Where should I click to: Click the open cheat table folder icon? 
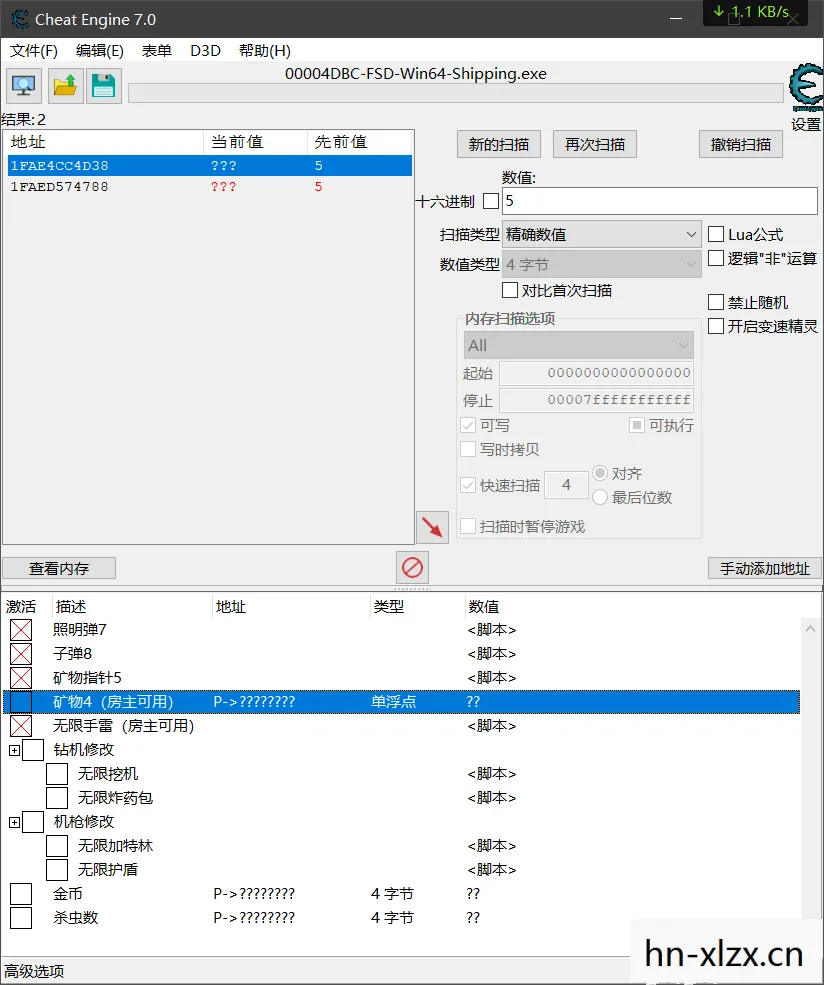(65, 86)
